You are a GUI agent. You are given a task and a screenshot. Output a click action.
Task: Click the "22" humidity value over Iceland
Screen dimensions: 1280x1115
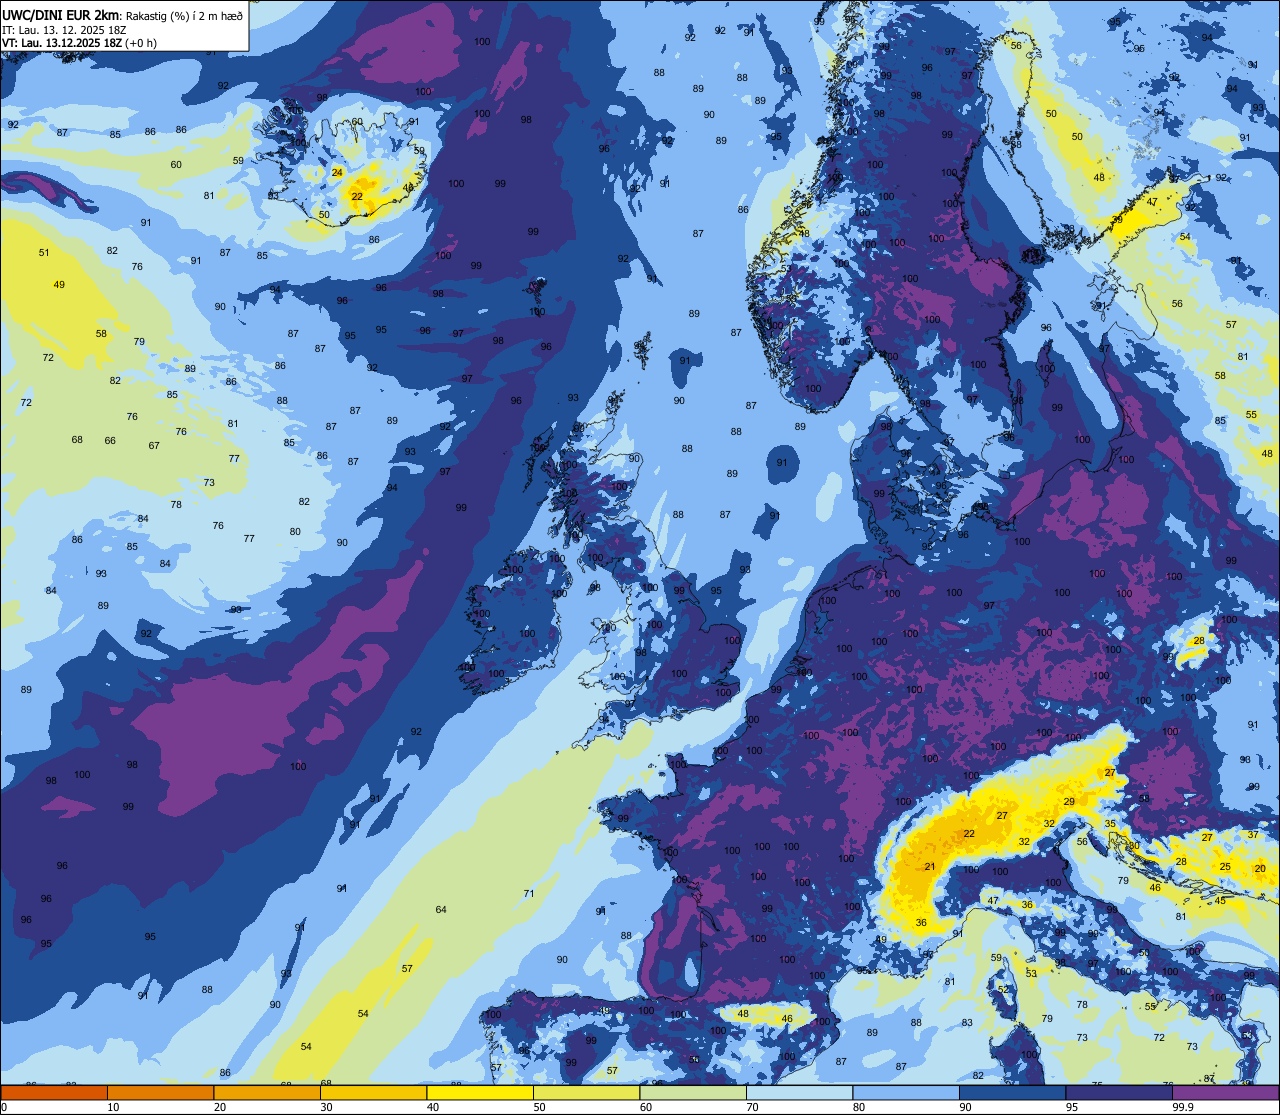click(357, 196)
